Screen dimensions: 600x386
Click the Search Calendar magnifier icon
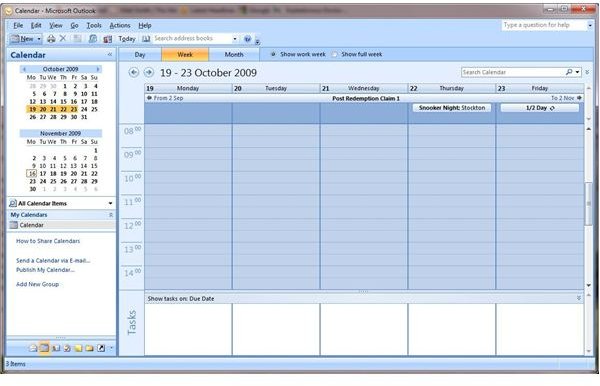[569, 72]
